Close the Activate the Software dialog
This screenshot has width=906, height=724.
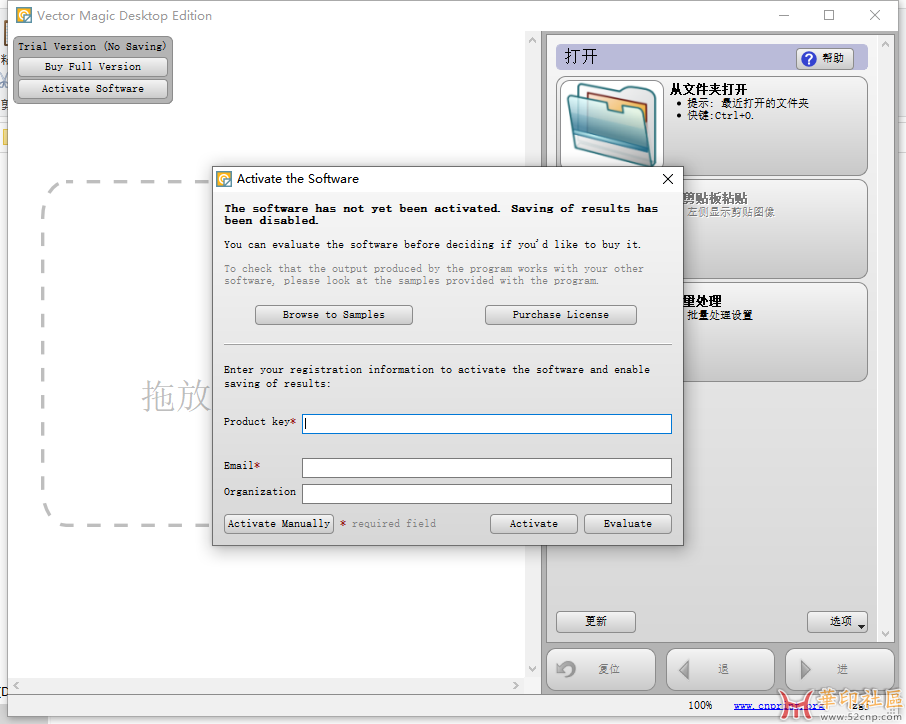pyautogui.click(x=668, y=179)
